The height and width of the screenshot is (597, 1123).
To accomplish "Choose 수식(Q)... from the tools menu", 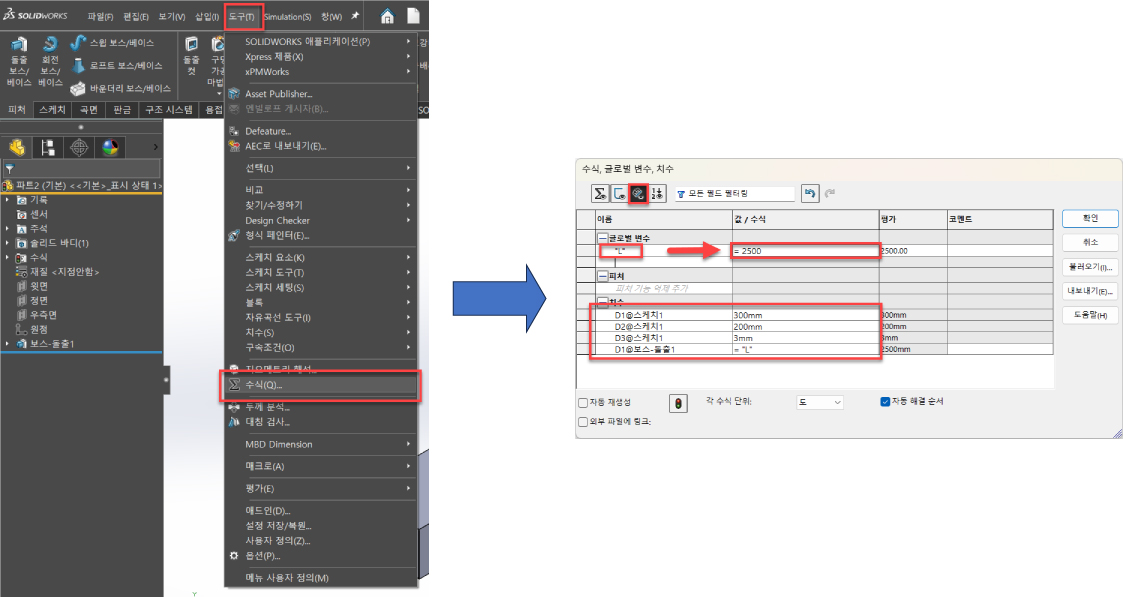I will [263, 385].
